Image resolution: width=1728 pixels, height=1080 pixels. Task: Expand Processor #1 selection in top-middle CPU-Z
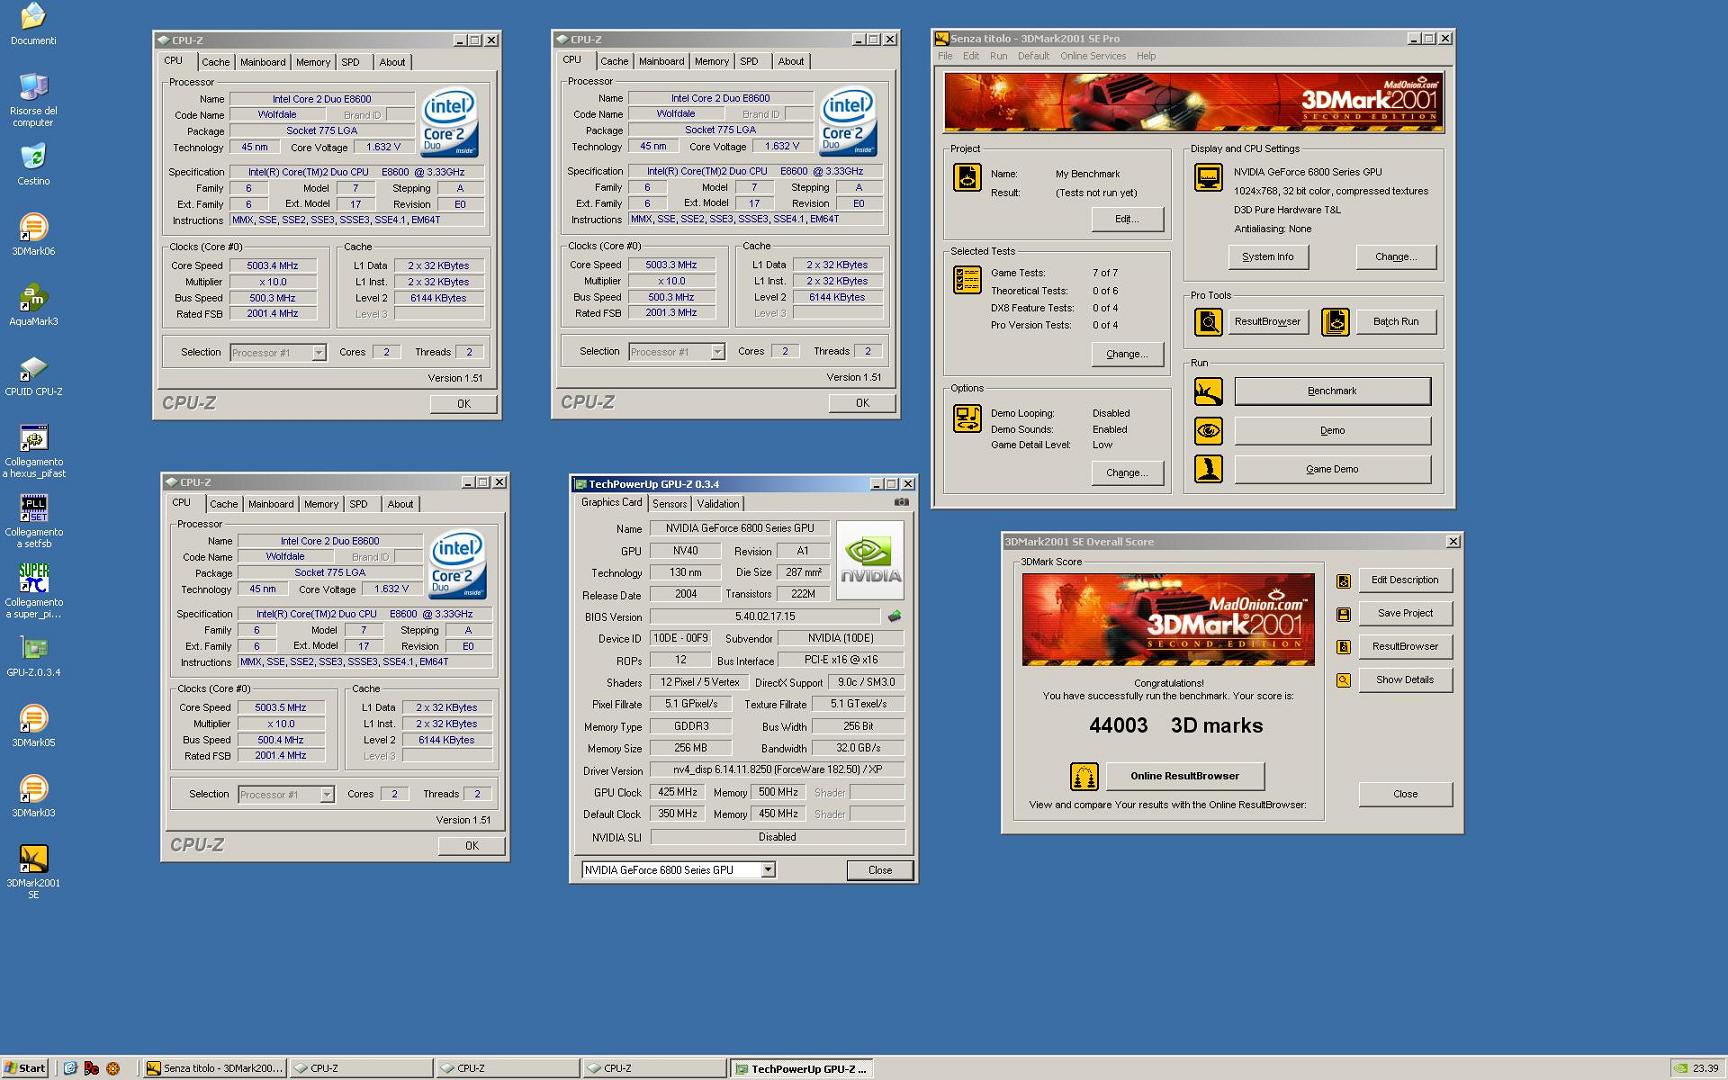pyautogui.click(x=717, y=352)
